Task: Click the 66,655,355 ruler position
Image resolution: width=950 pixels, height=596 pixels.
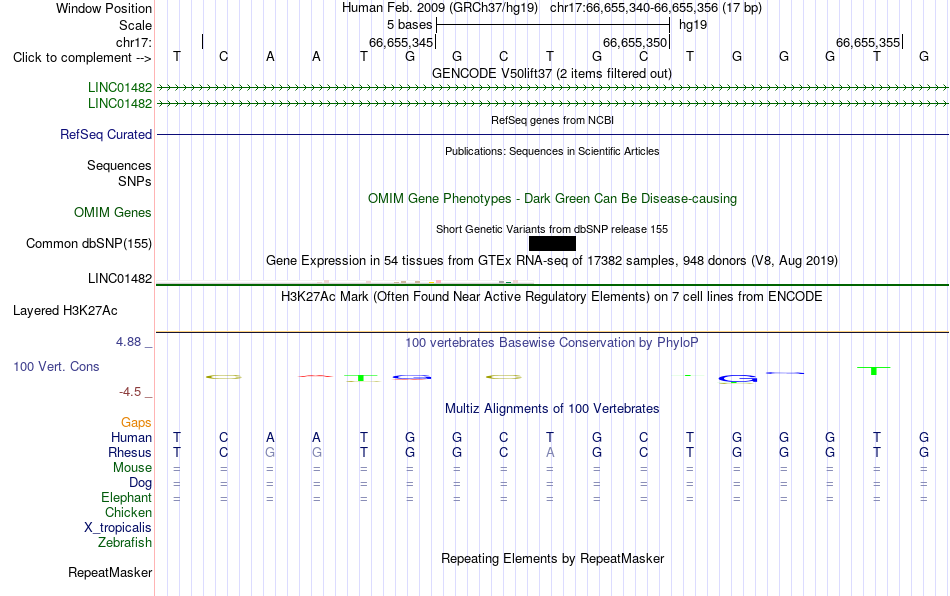Action: (868, 42)
